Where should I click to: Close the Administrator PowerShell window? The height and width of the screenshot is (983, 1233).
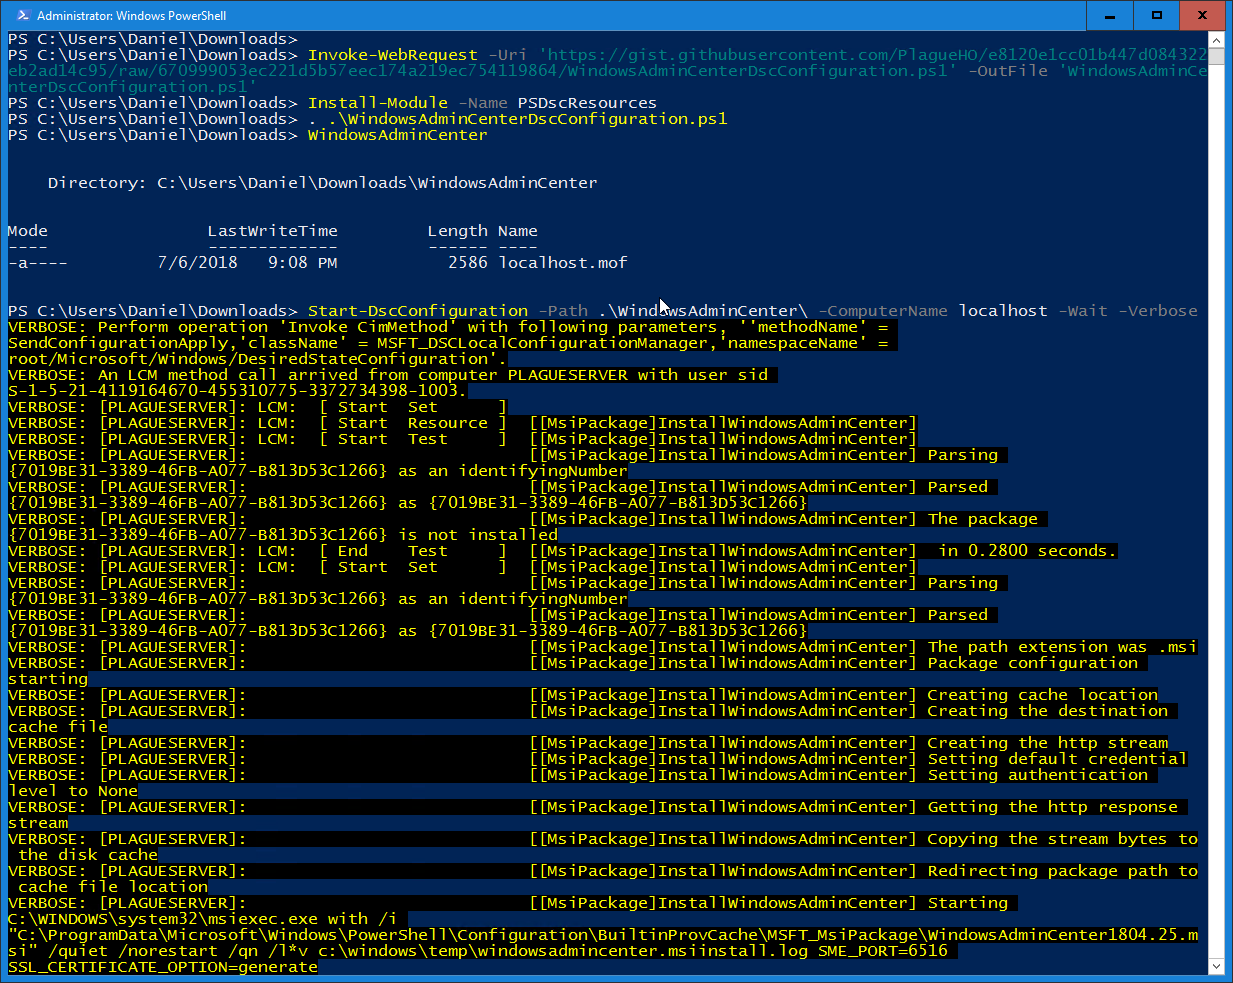(1203, 15)
